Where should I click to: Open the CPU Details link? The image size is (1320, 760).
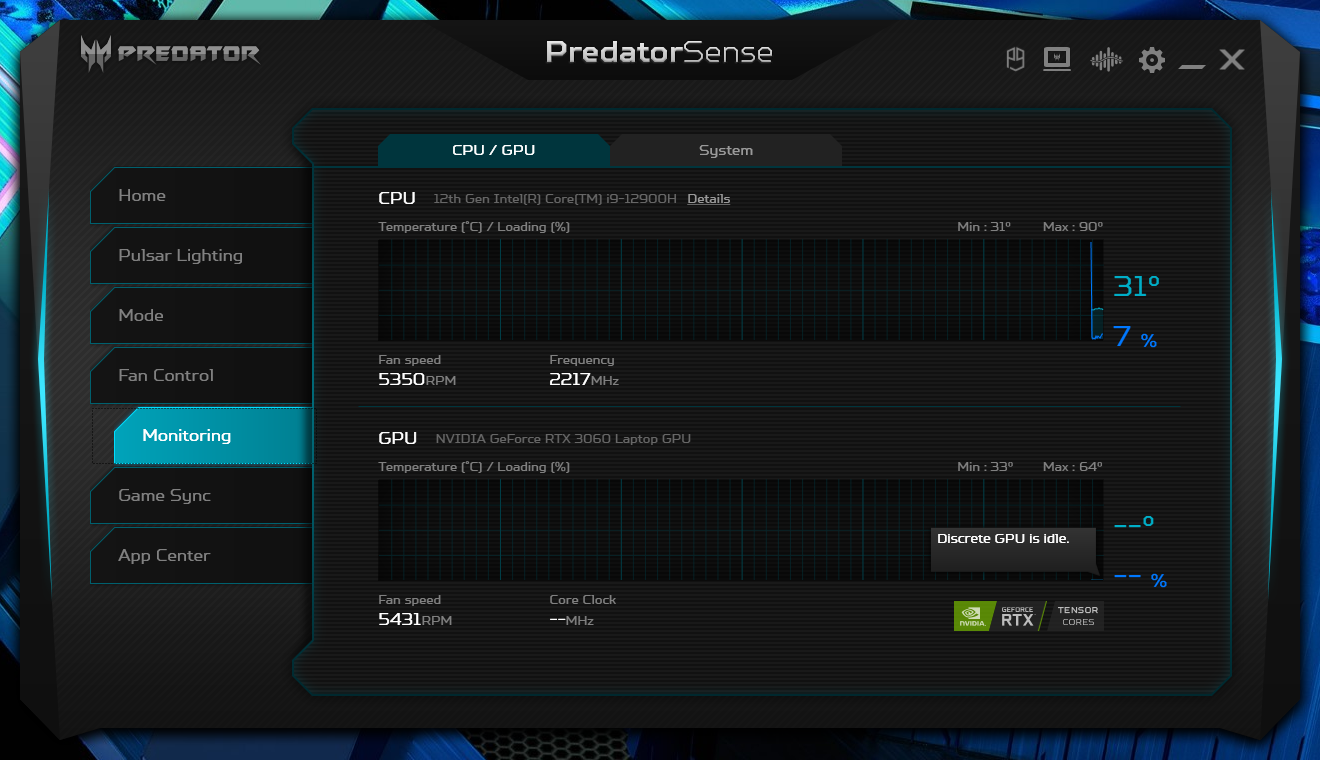tap(709, 199)
